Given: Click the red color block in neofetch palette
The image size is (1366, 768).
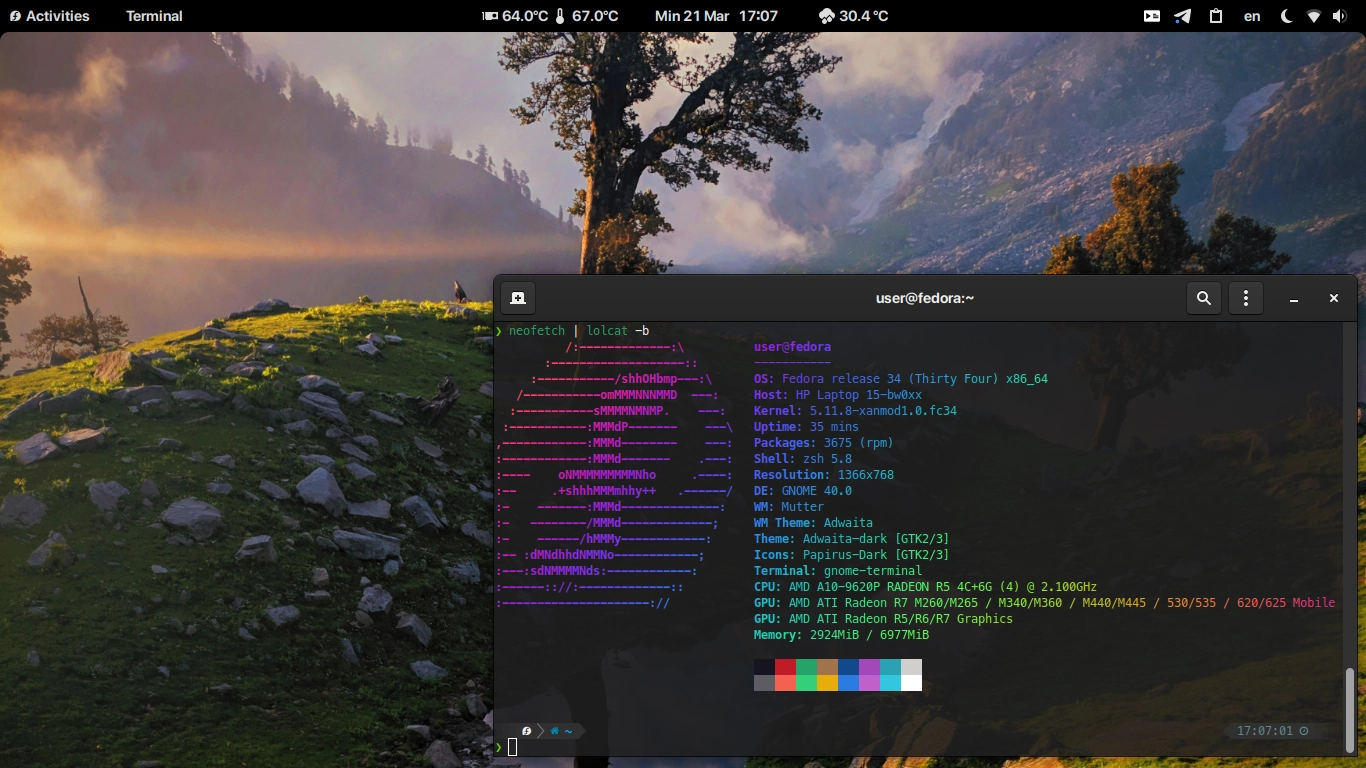Looking at the screenshot, I should [x=785, y=667].
